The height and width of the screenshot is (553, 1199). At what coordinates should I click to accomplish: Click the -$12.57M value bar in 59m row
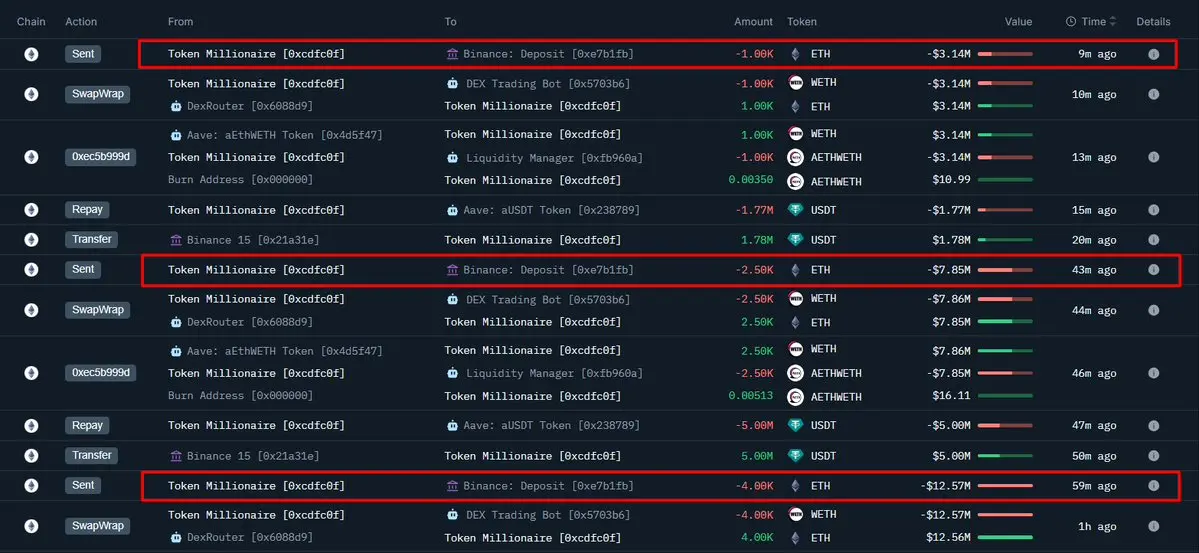pos(1005,486)
